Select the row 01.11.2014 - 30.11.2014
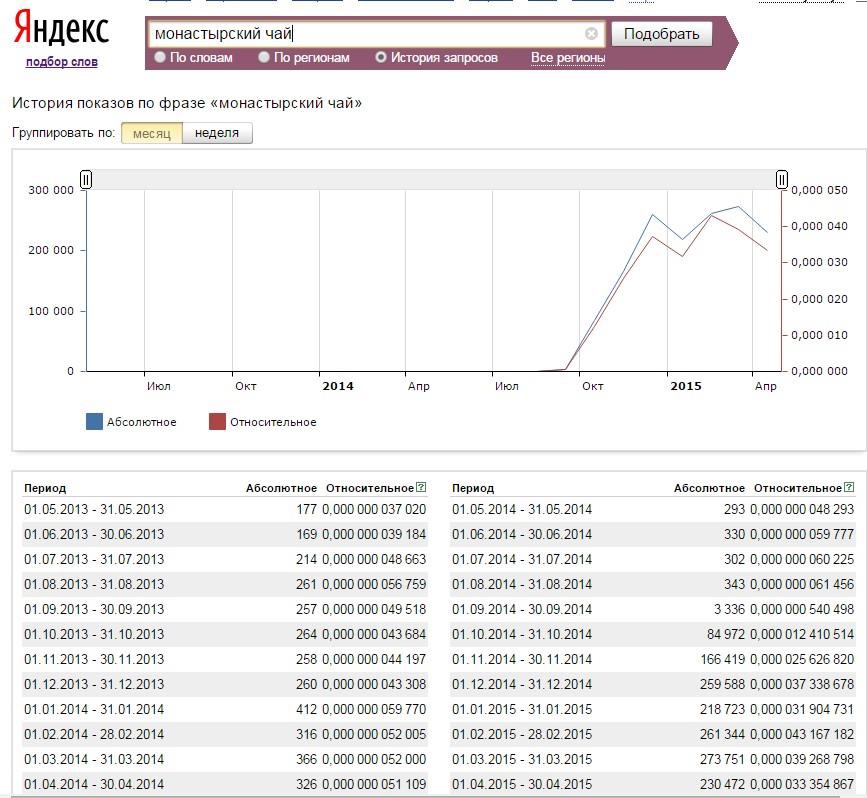The height and width of the screenshot is (798, 867). pos(653,659)
